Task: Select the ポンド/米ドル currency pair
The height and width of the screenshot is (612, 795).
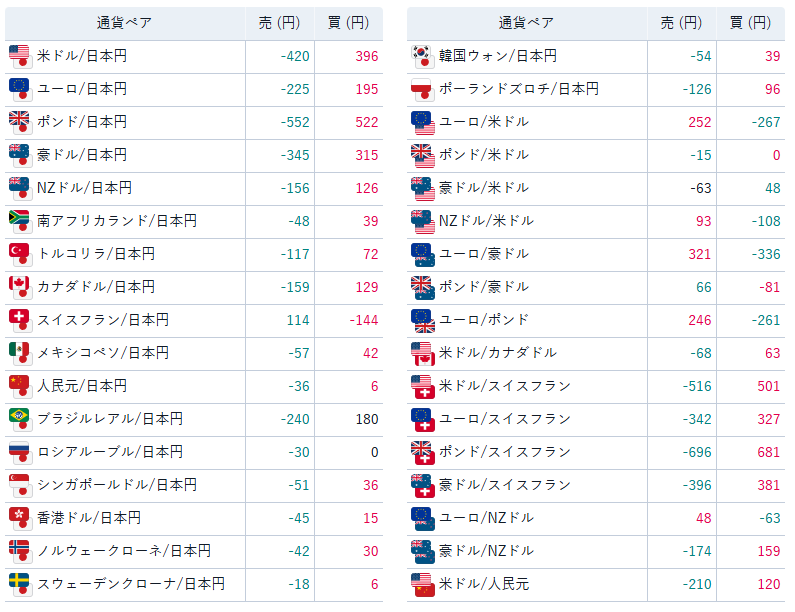Action: pyautogui.click(x=483, y=155)
